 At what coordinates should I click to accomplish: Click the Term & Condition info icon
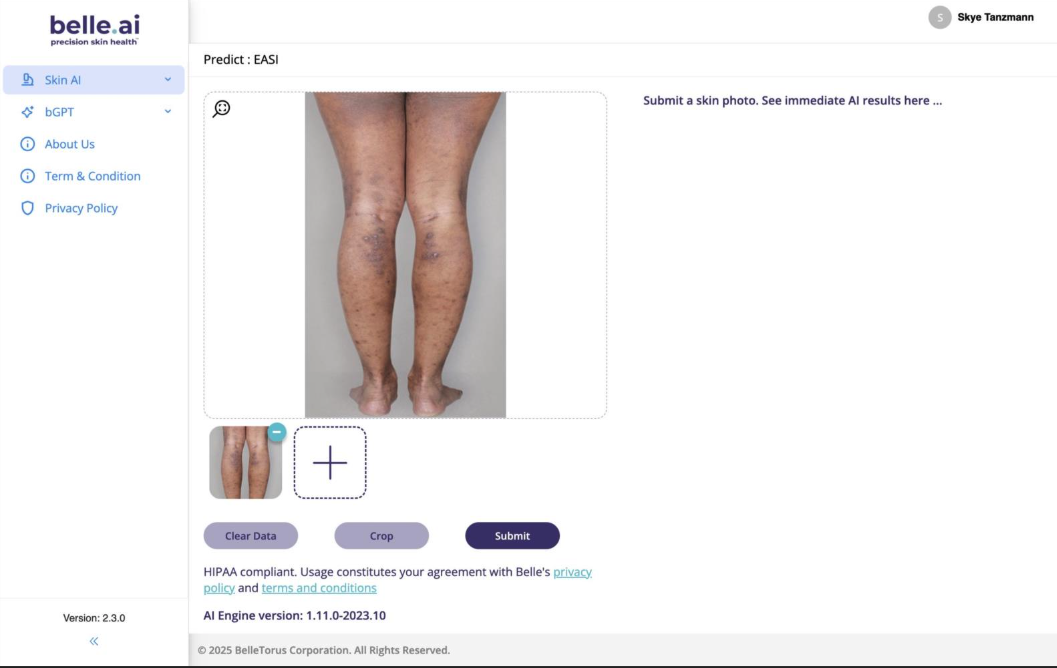click(28, 176)
